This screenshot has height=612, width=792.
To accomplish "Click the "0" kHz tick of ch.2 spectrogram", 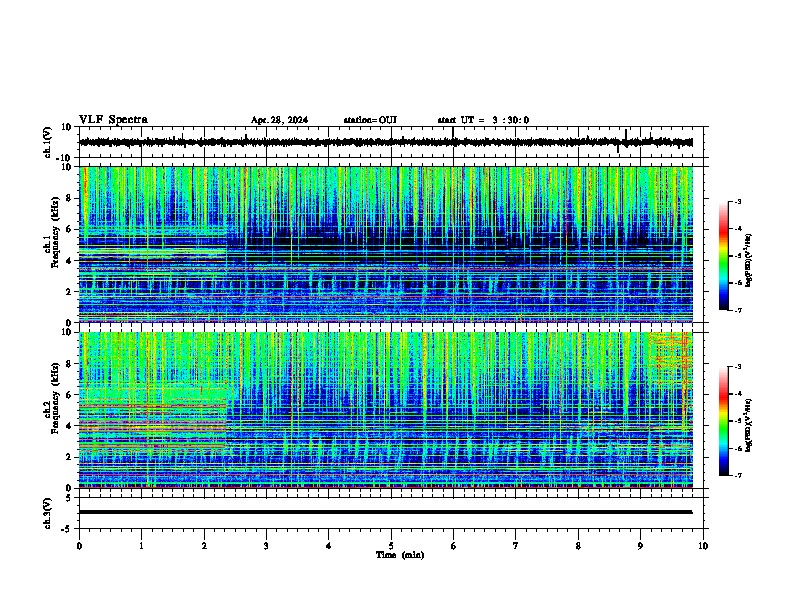I will click(x=69, y=488).
